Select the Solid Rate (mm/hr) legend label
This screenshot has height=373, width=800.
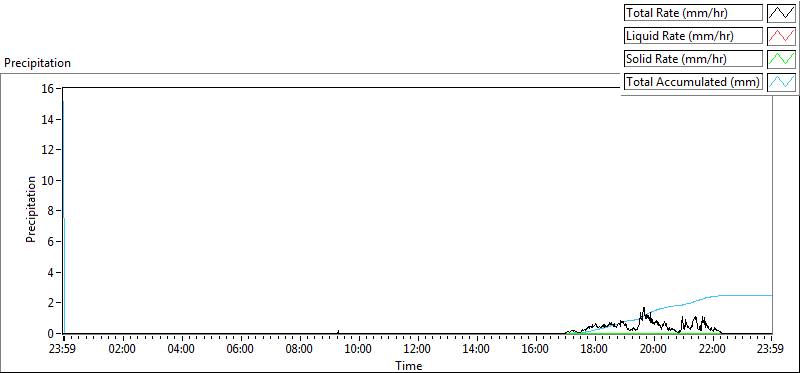click(693, 59)
